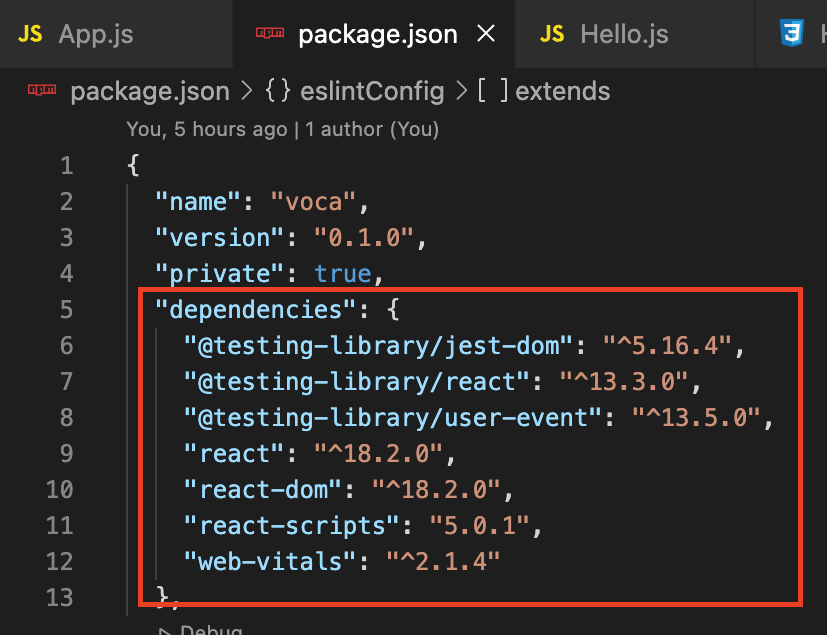The width and height of the screenshot is (827, 635).
Task: Click the "^5.16.4" version value
Action: click(667, 346)
